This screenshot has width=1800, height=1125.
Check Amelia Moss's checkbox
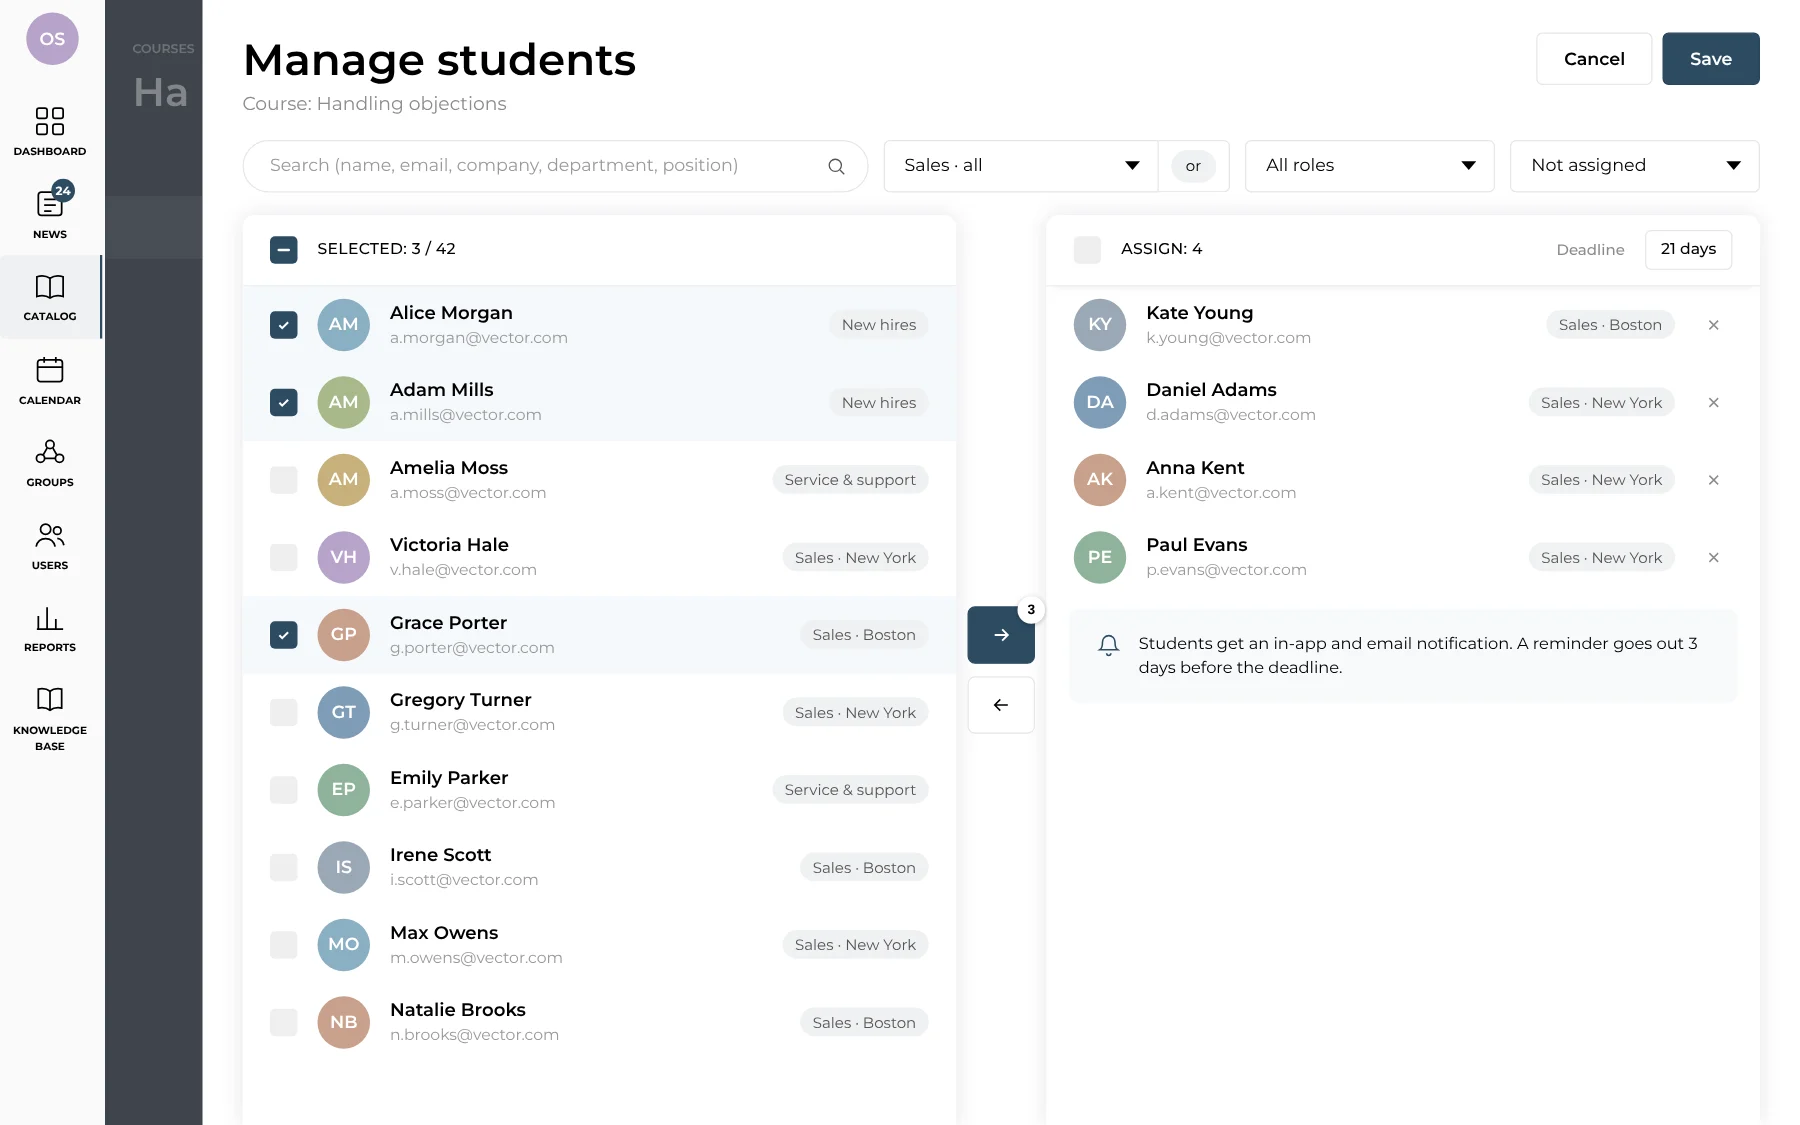[284, 480]
